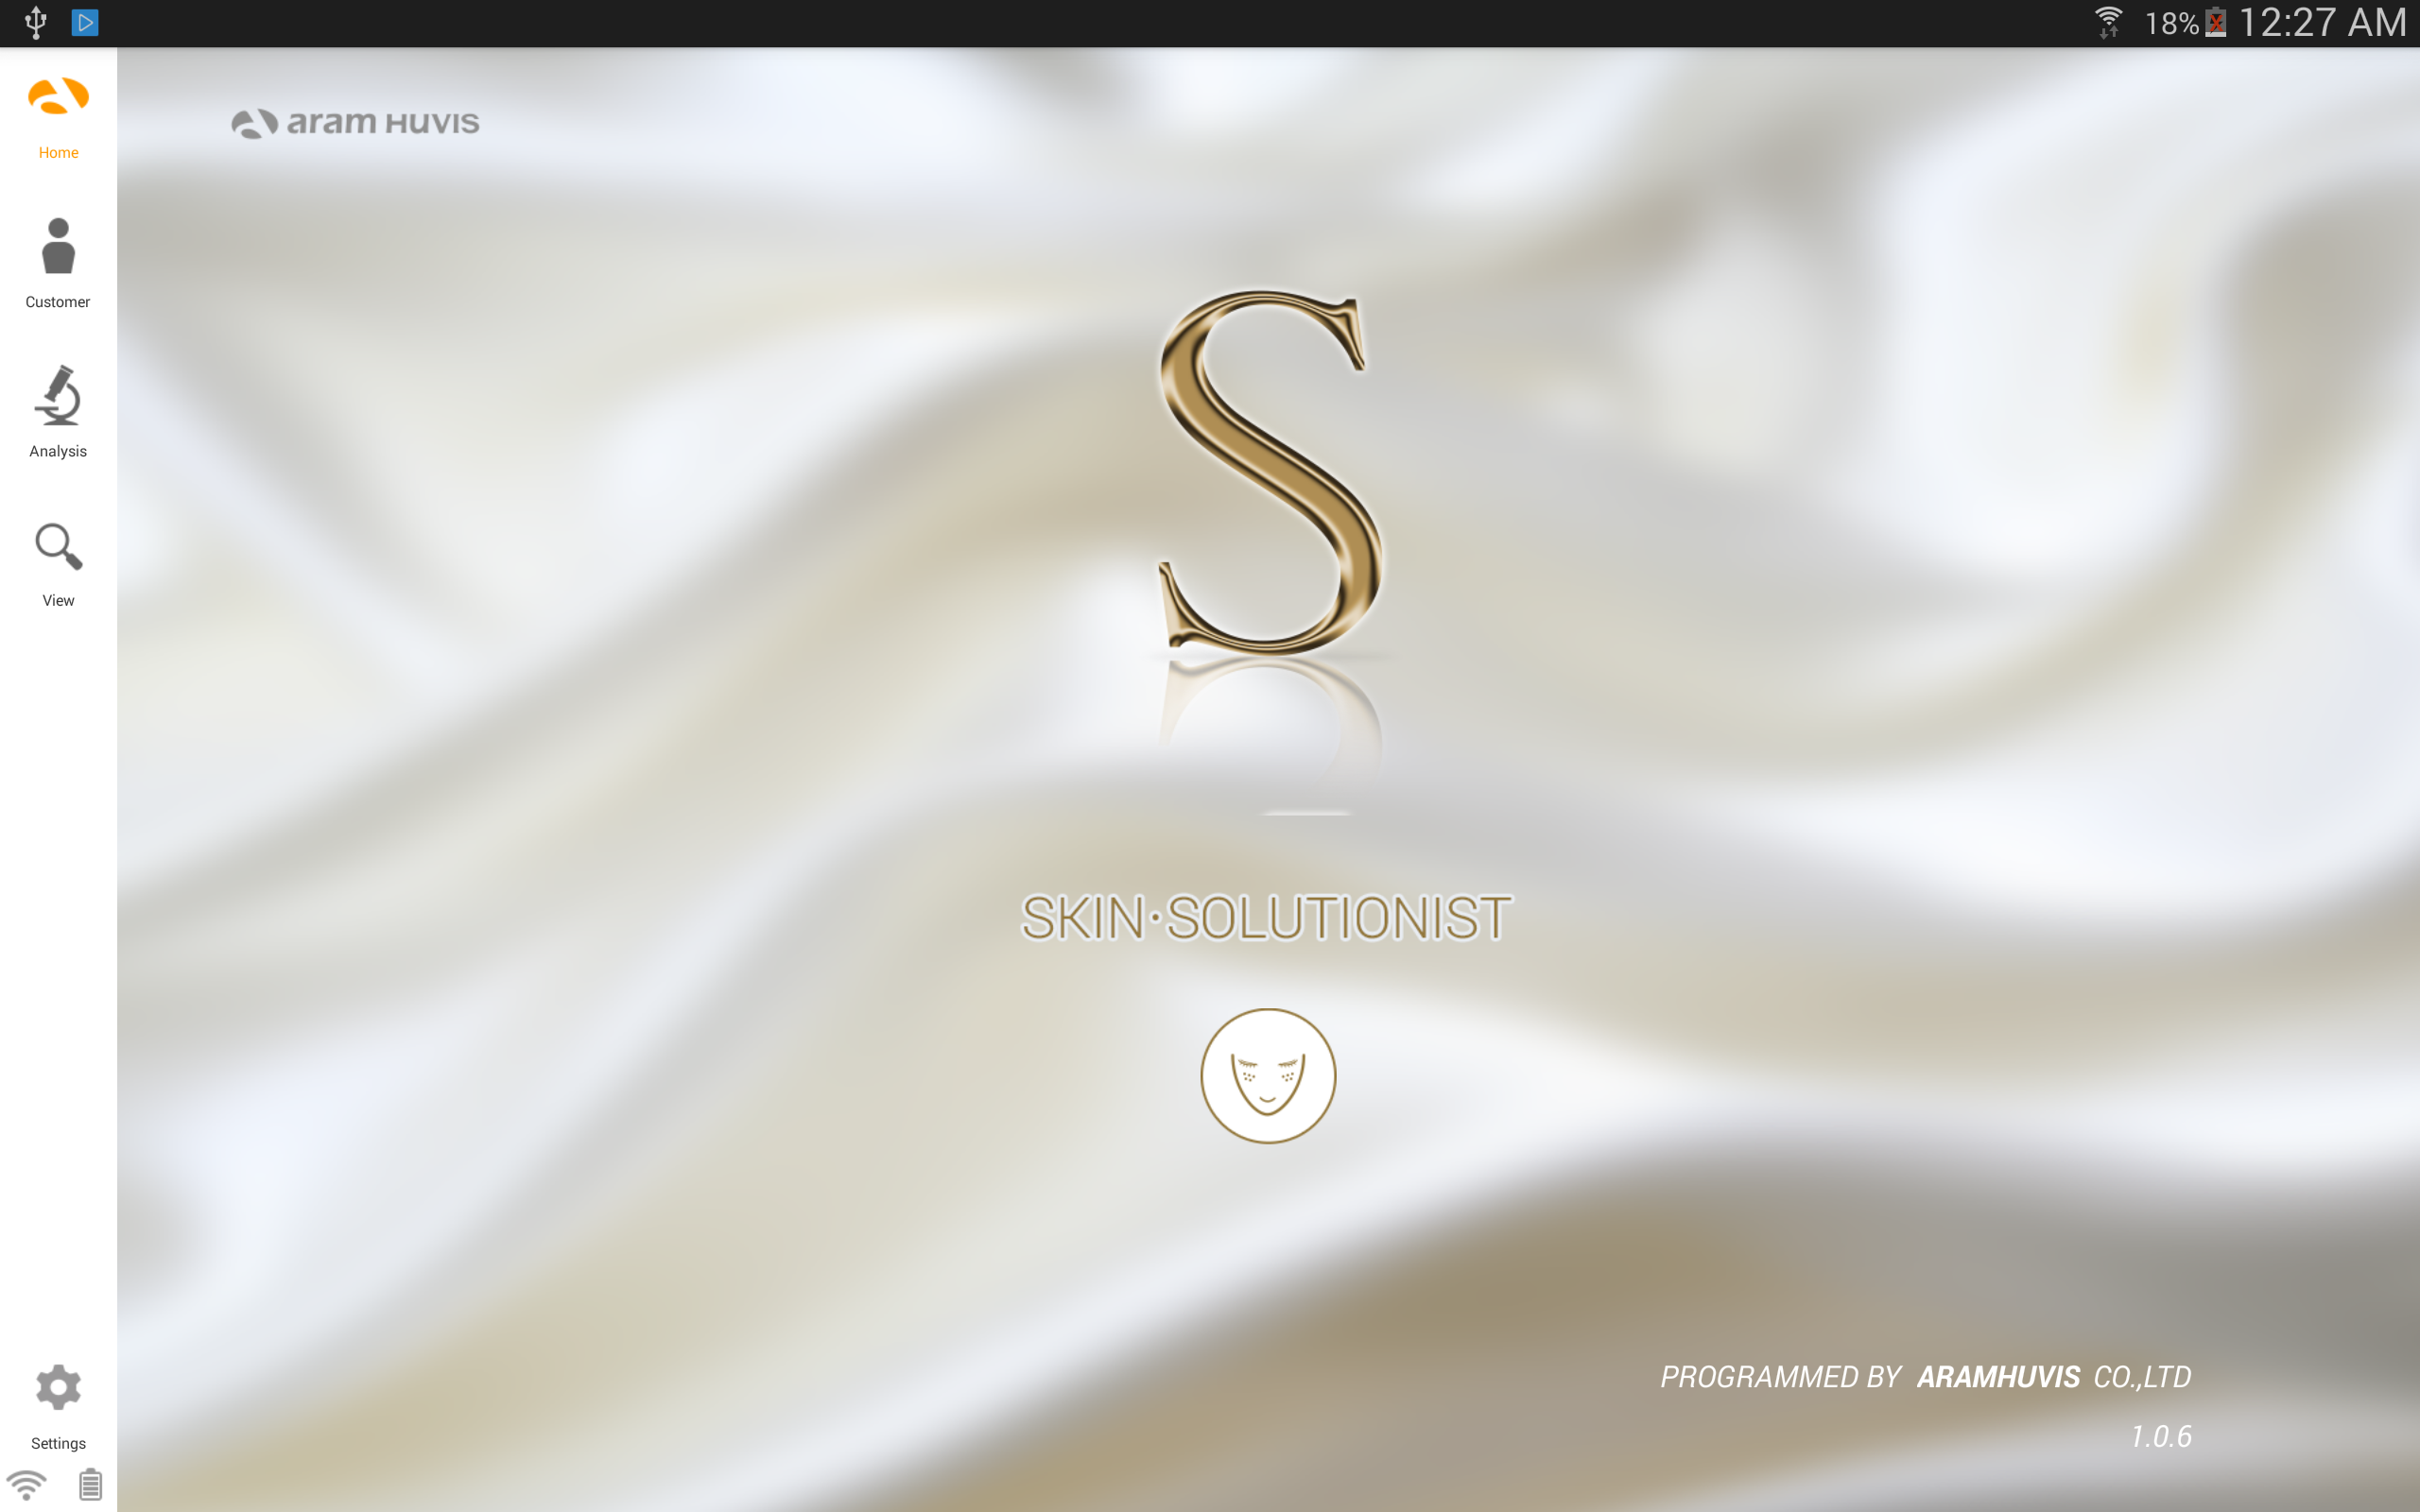Tap the USB notification icon in status bar
Viewport: 2420px width, 1512px height.
click(x=36, y=22)
